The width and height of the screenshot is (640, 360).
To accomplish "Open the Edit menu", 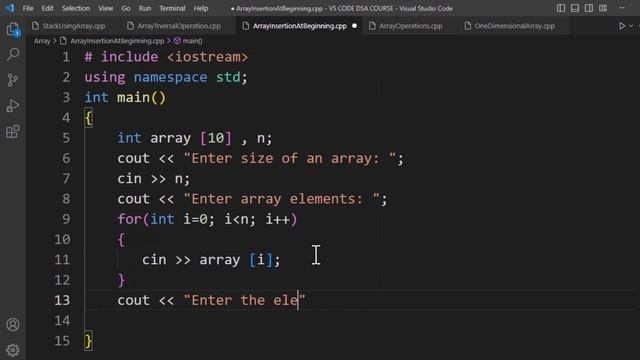I will pos(47,8).
